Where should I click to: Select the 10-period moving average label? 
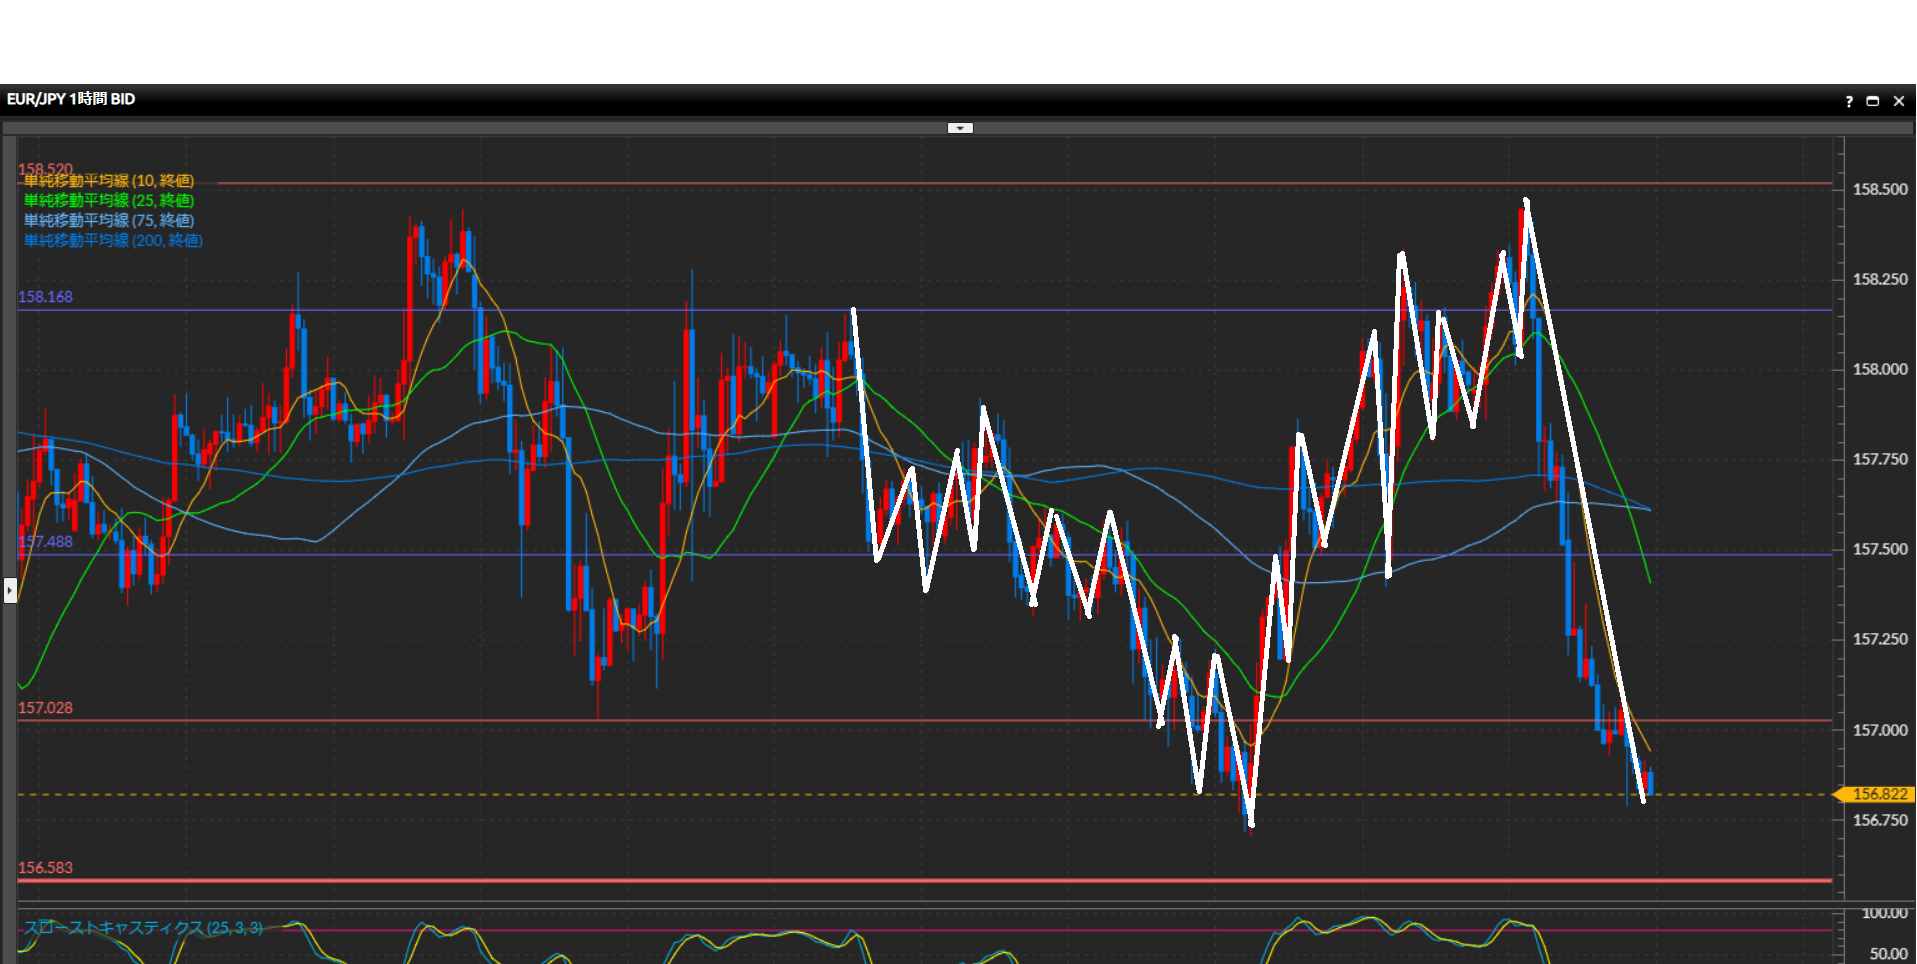[x=109, y=181]
